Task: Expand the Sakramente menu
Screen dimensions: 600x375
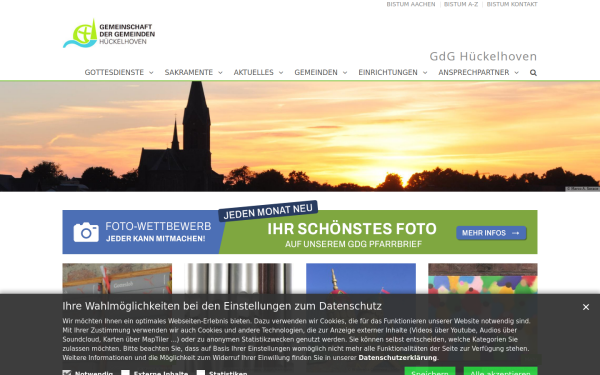Action: (193, 72)
